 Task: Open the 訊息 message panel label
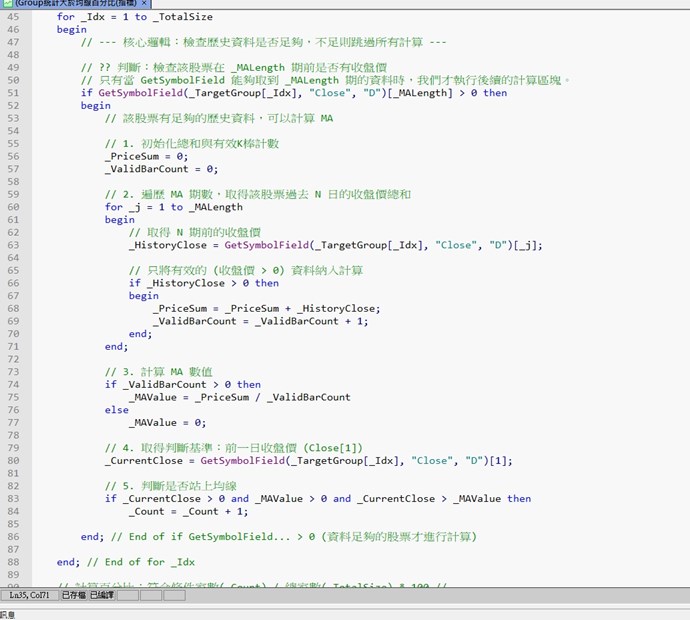[8, 613]
